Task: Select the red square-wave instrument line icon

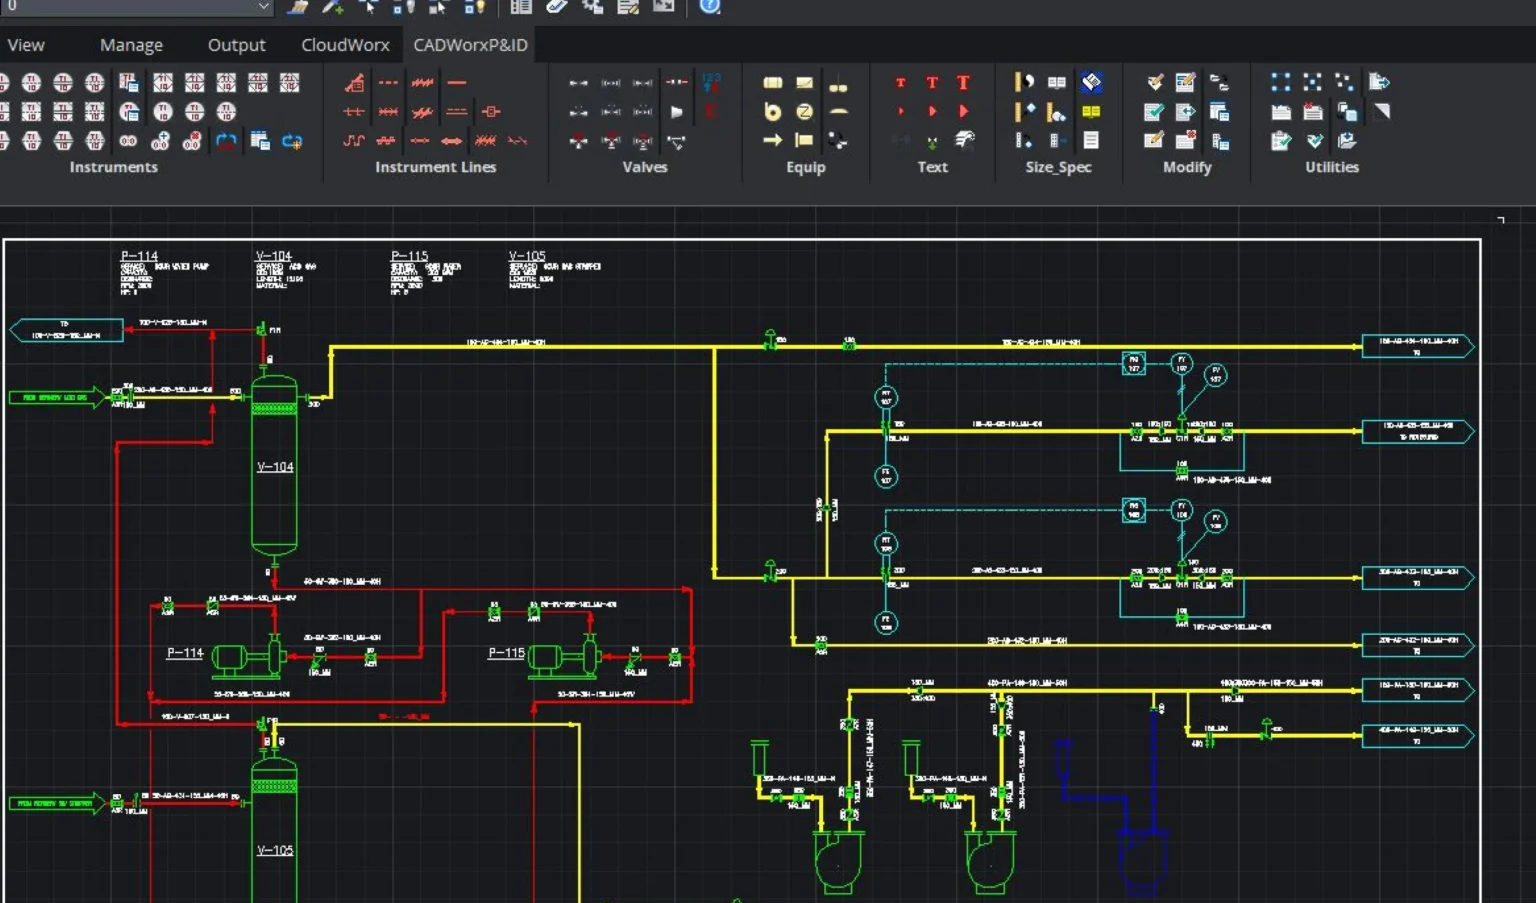Action: click(354, 140)
